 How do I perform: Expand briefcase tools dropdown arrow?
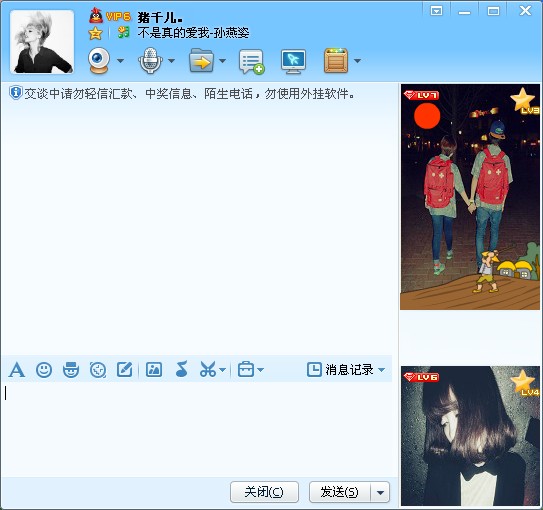(x=260, y=370)
